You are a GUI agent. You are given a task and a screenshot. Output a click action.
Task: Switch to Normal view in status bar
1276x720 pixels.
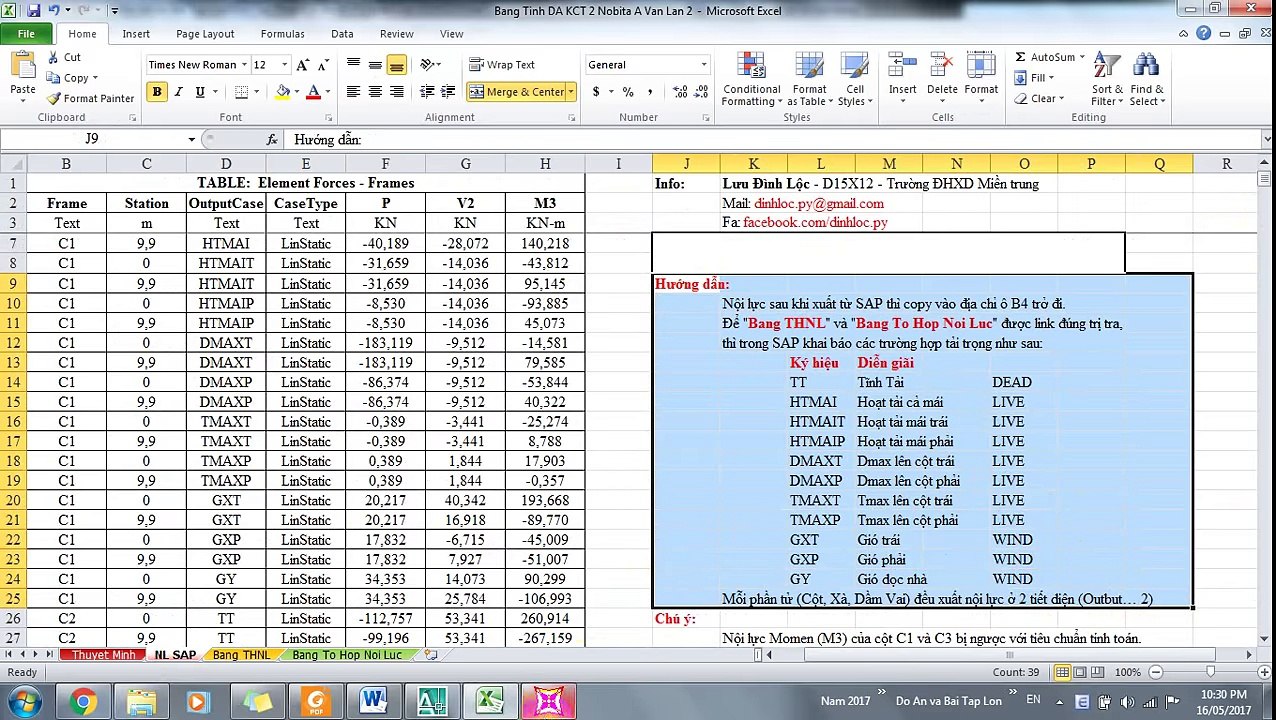(x=1063, y=673)
